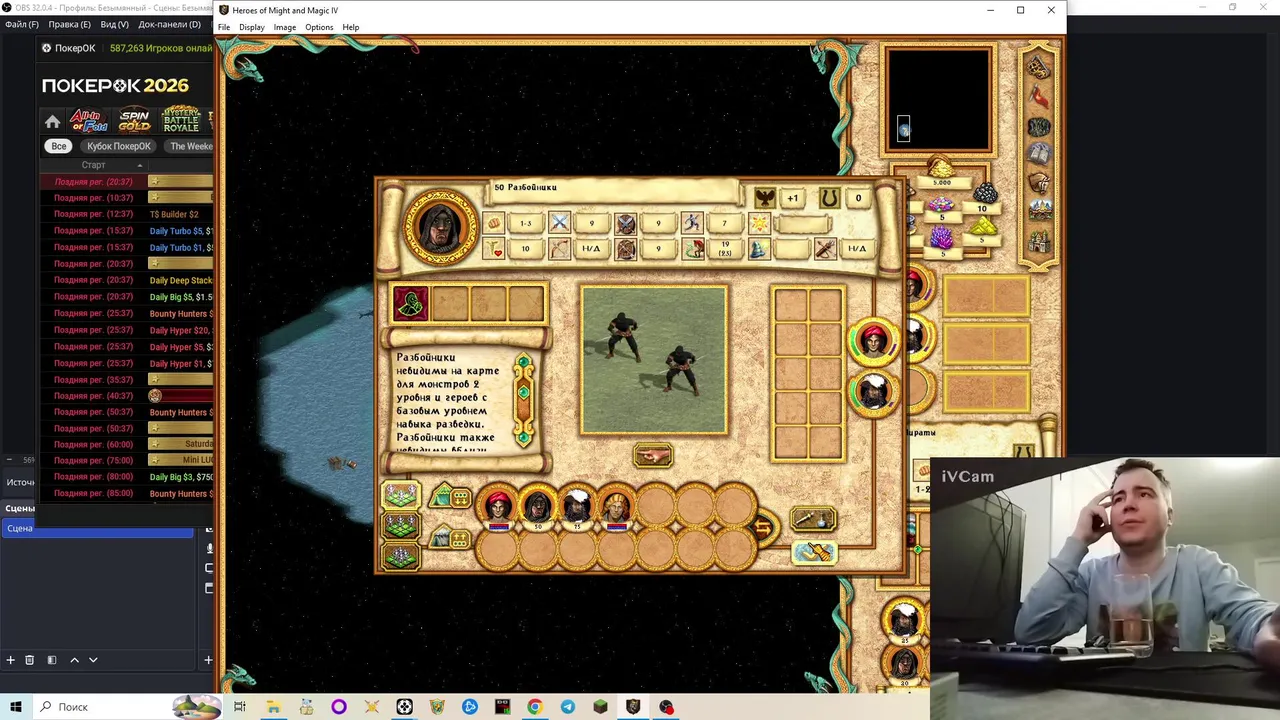Click the gold pile resource icon
Viewport: 1280px width, 720px height.
click(x=941, y=167)
